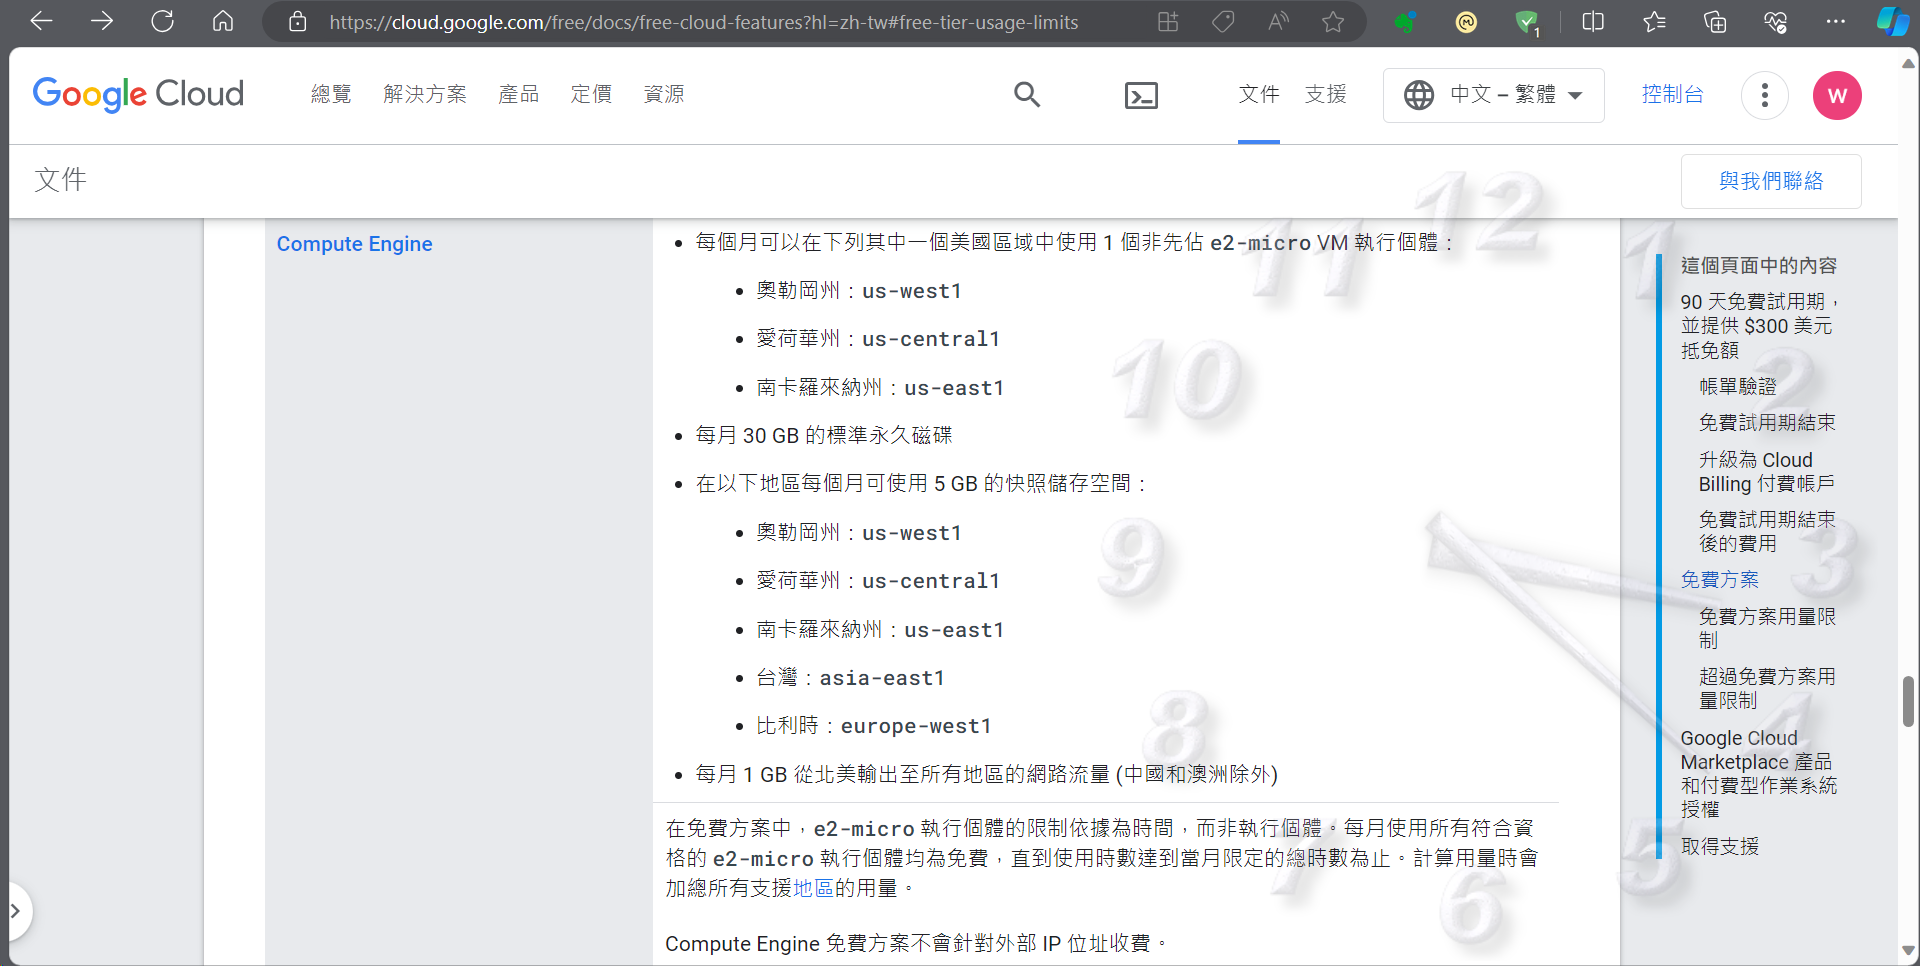The height and width of the screenshot is (966, 1920).
Task: Click the 這個頁面中的內容 heading
Action: pos(1758,266)
